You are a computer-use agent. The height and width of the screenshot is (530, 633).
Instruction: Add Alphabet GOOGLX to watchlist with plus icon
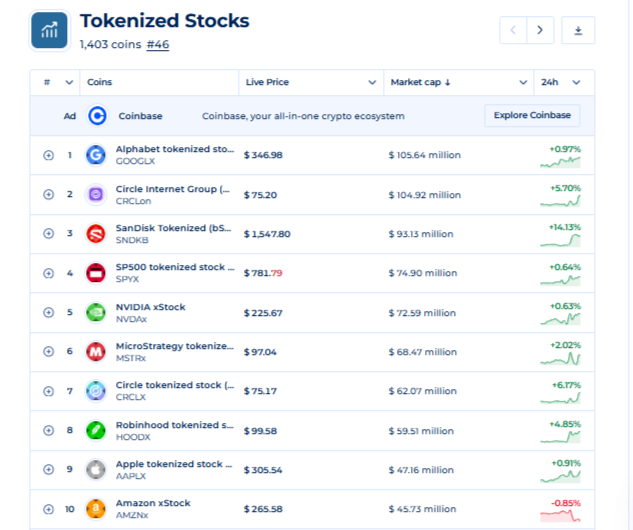(x=48, y=155)
